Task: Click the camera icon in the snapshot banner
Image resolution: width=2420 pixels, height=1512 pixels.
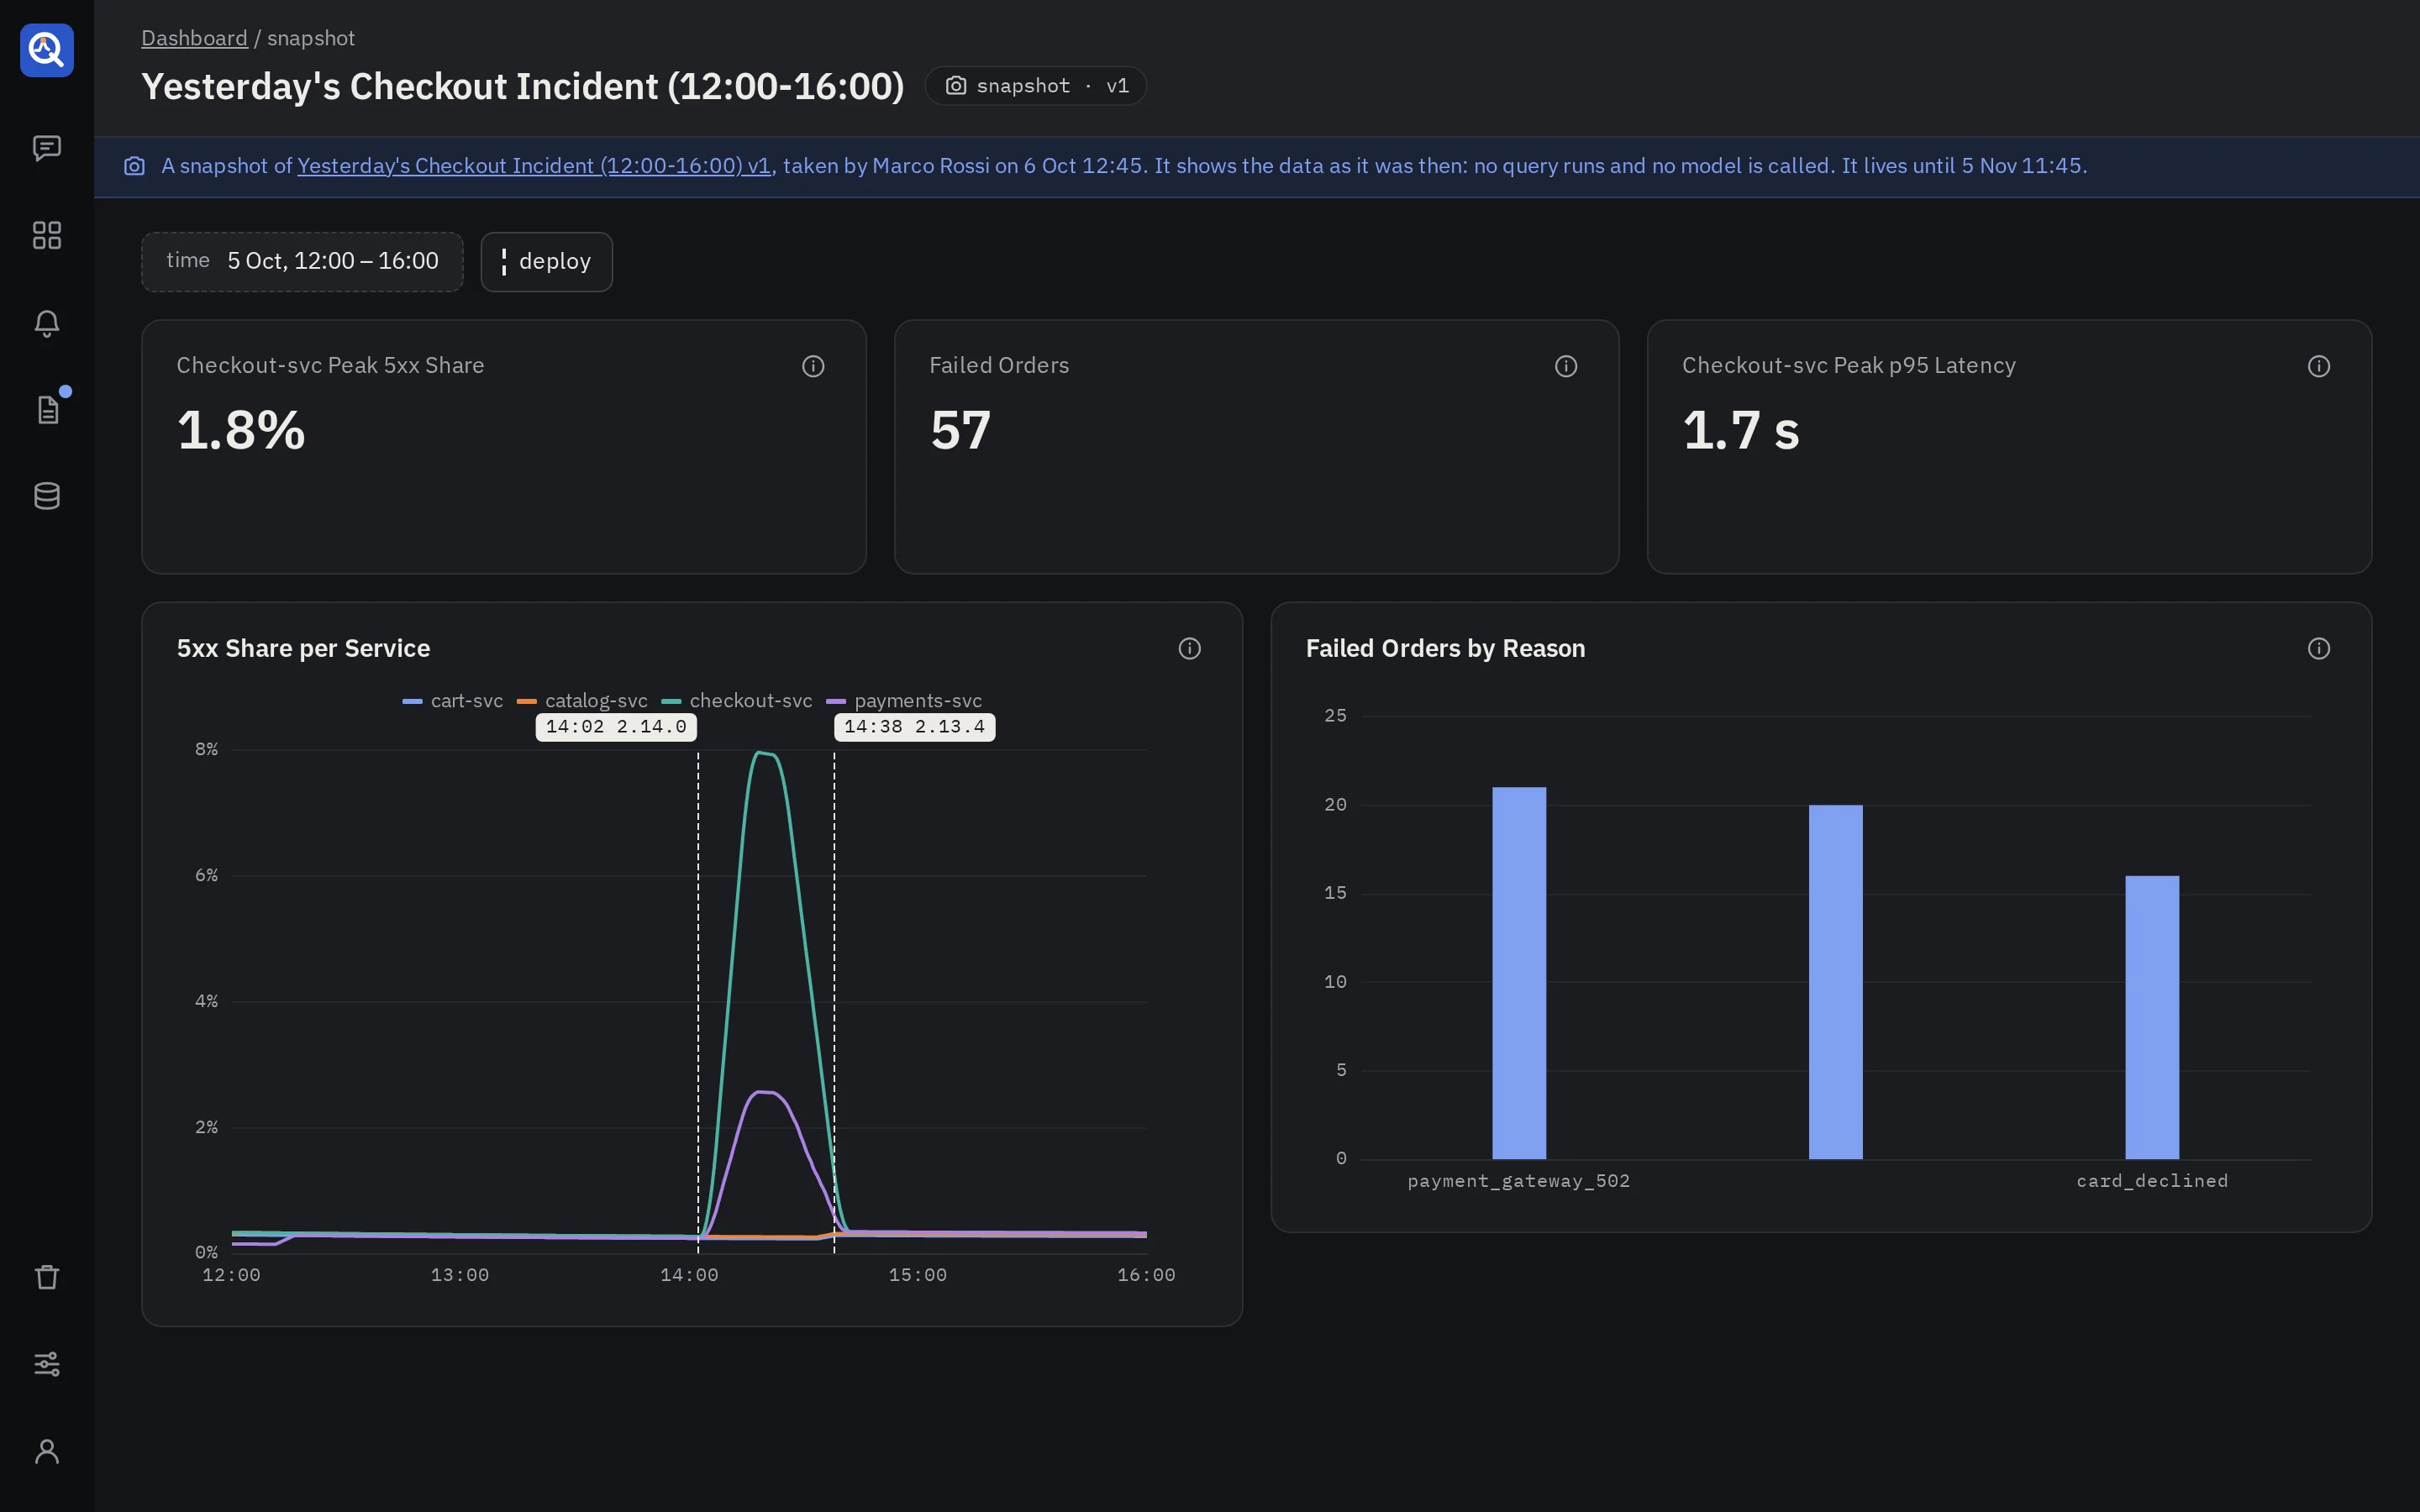Action: (x=134, y=166)
